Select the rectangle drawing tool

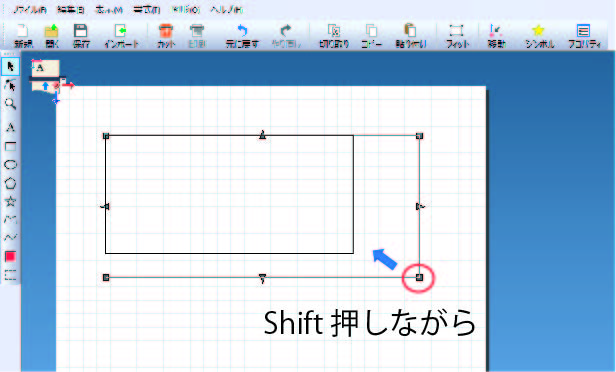point(10,147)
